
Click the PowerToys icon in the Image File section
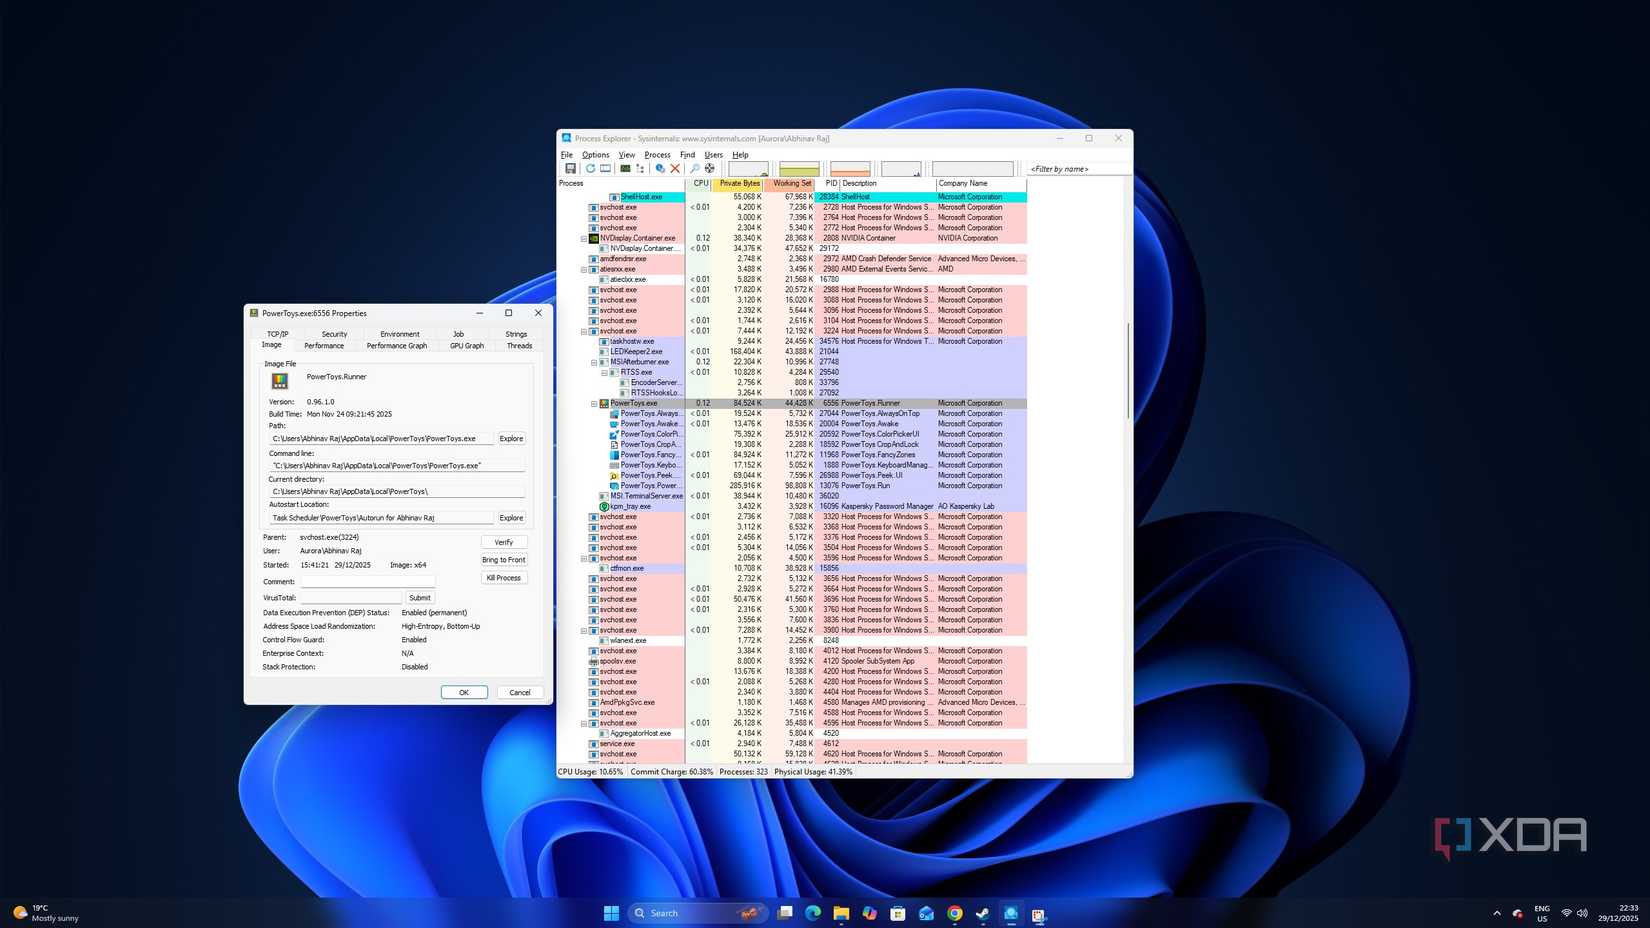pyautogui.click(x=280, y=380)
